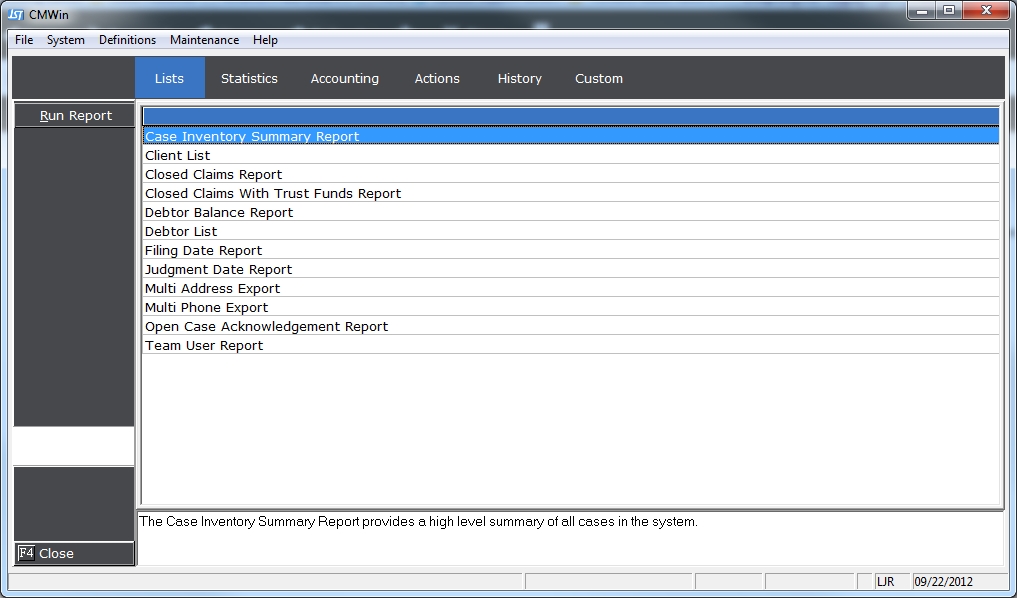Select Open Case Acknowledgement Report
Viewport: 1017px width, 598px height.
(266, 327)
